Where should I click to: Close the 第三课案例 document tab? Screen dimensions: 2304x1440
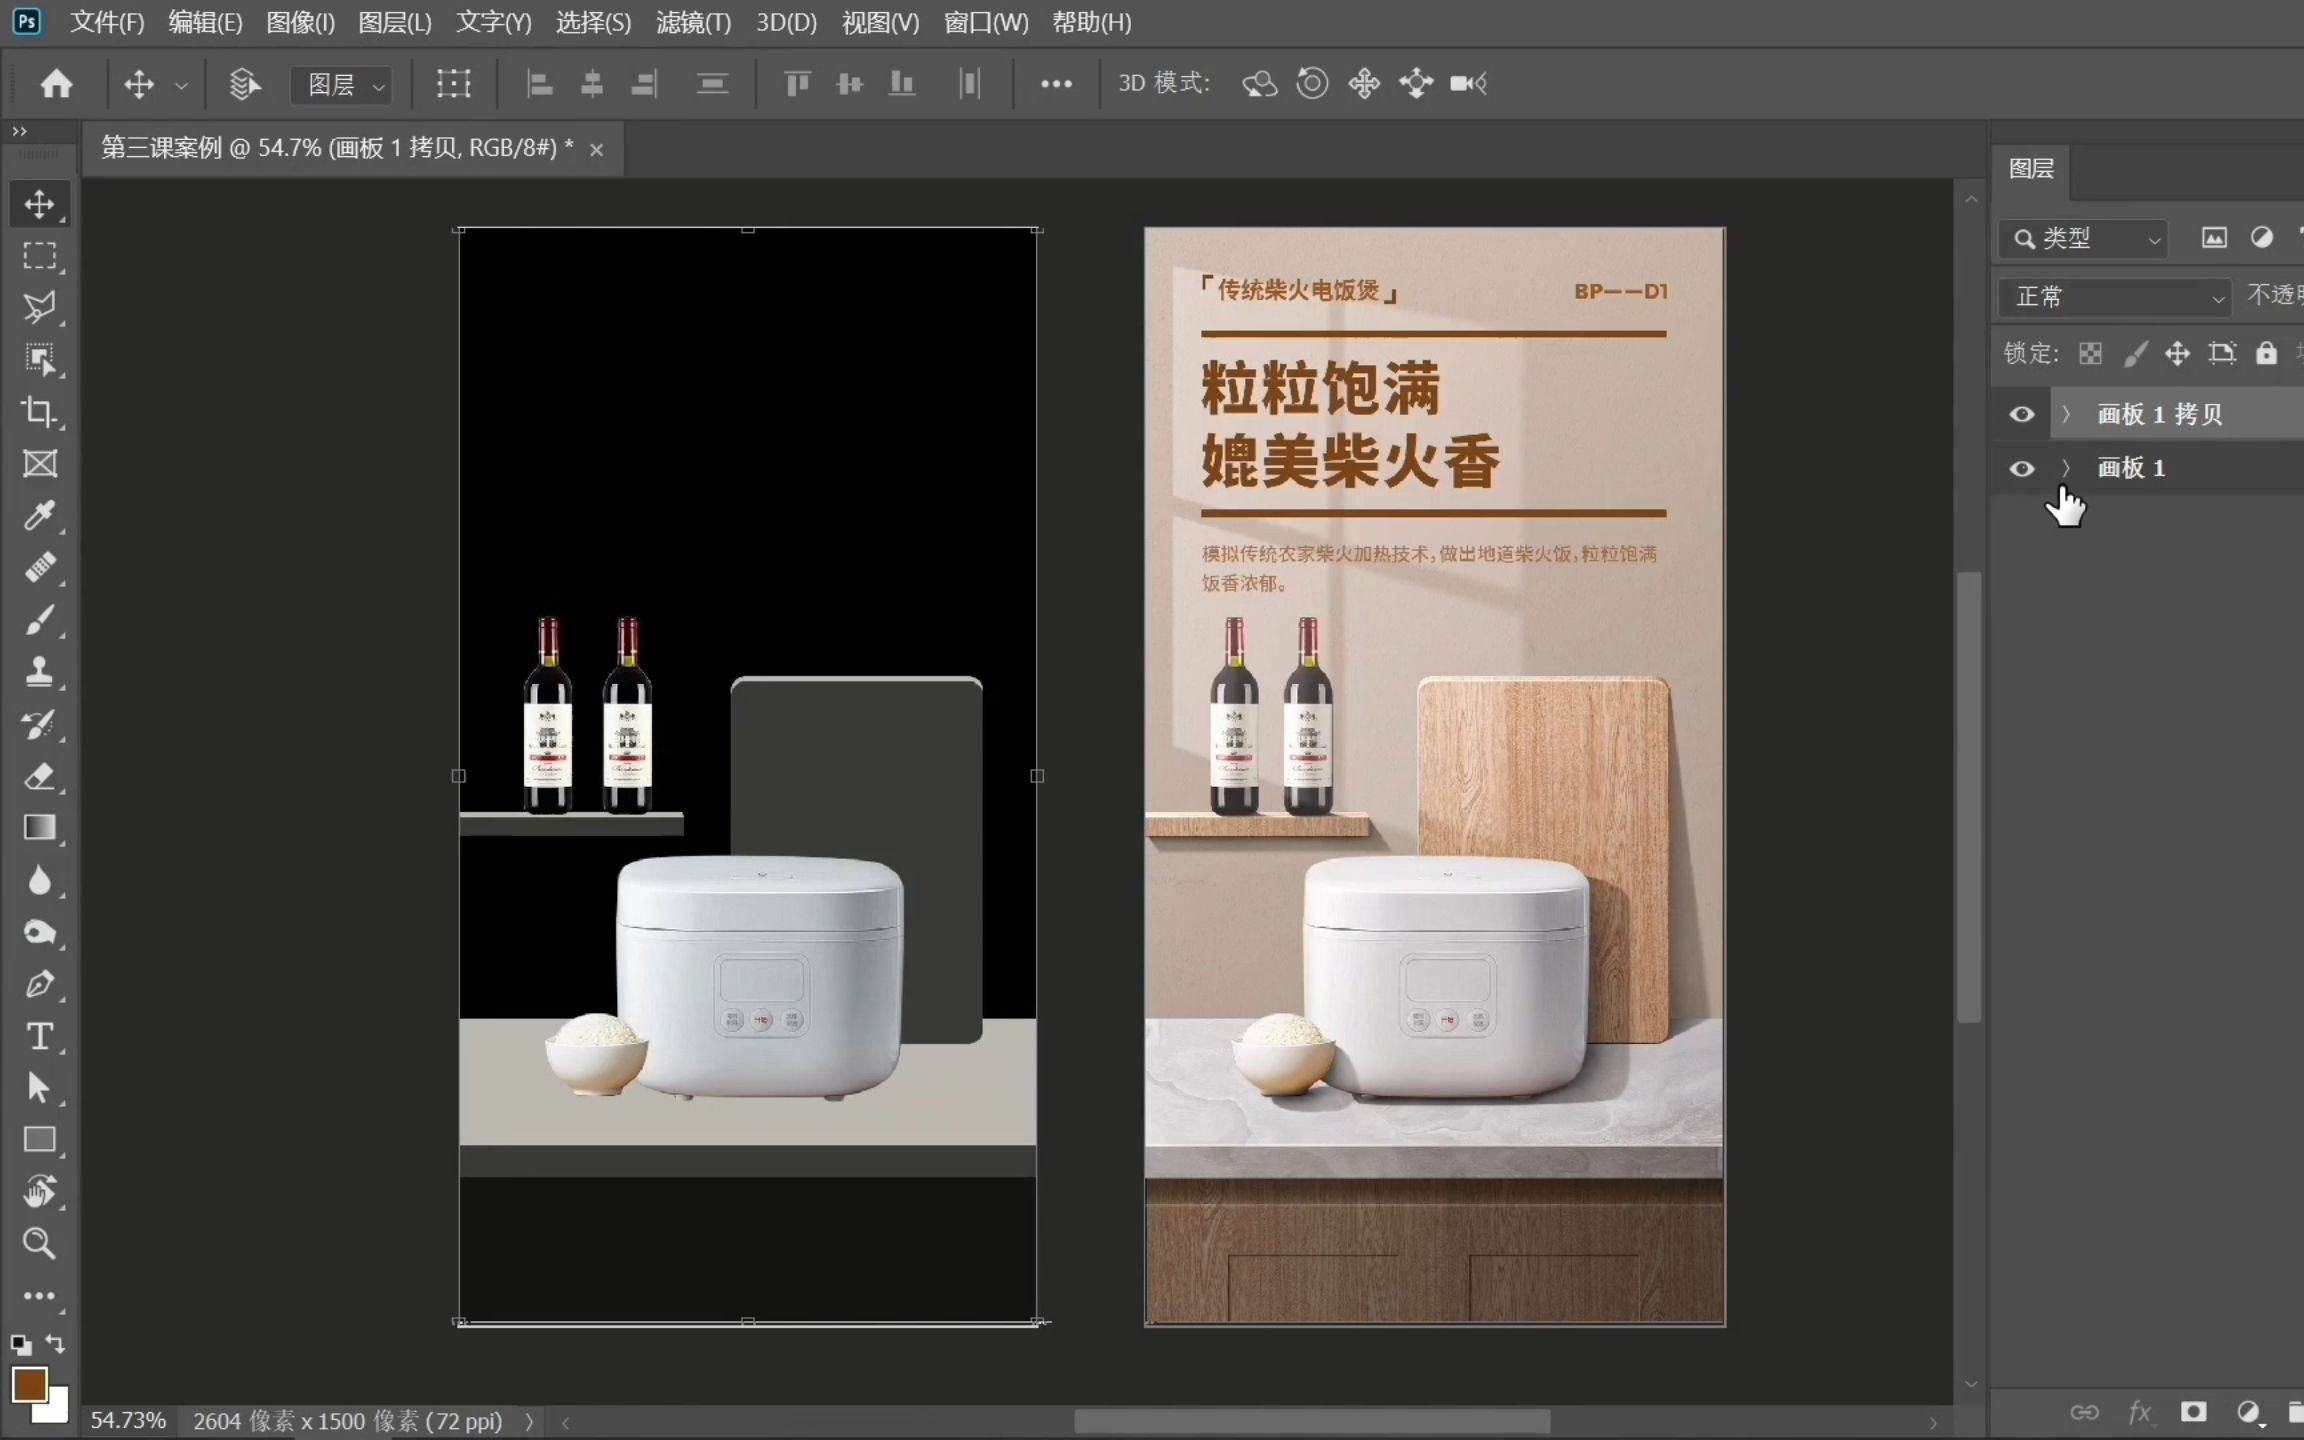[x=596, y=149]
